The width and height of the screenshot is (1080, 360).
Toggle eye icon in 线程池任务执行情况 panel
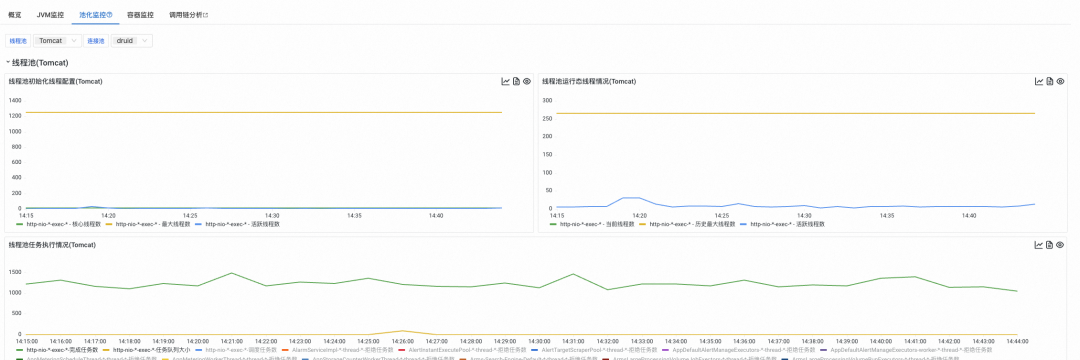tap(1061, 245)
